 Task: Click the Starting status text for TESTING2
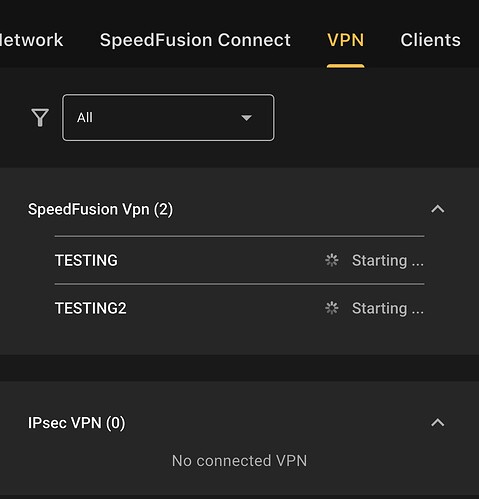pos(388,309)
